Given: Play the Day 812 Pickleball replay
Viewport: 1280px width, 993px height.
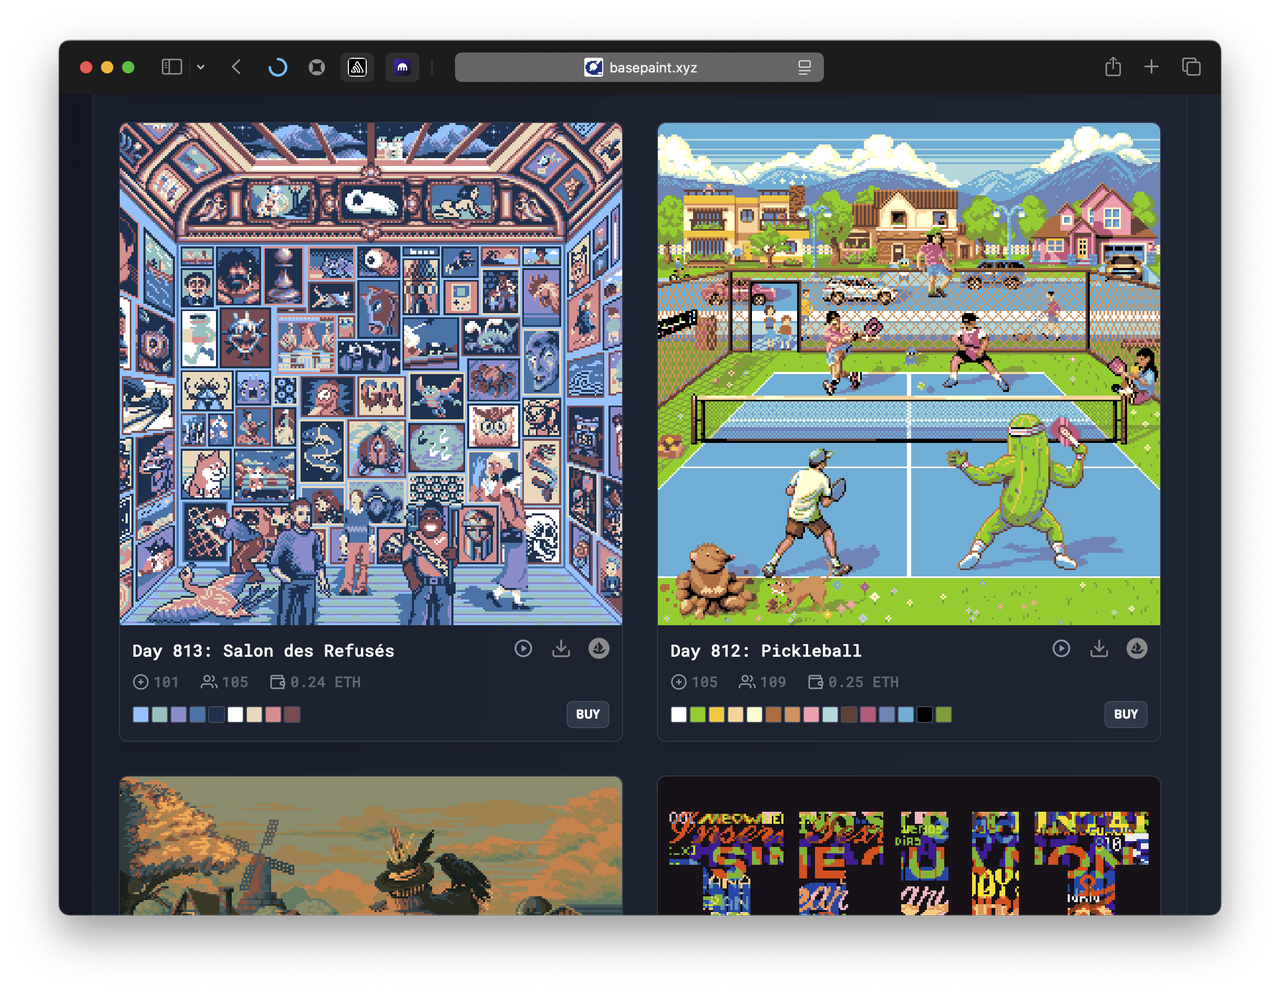Looking at the screenshot, I should click(x=1061, y=649).
